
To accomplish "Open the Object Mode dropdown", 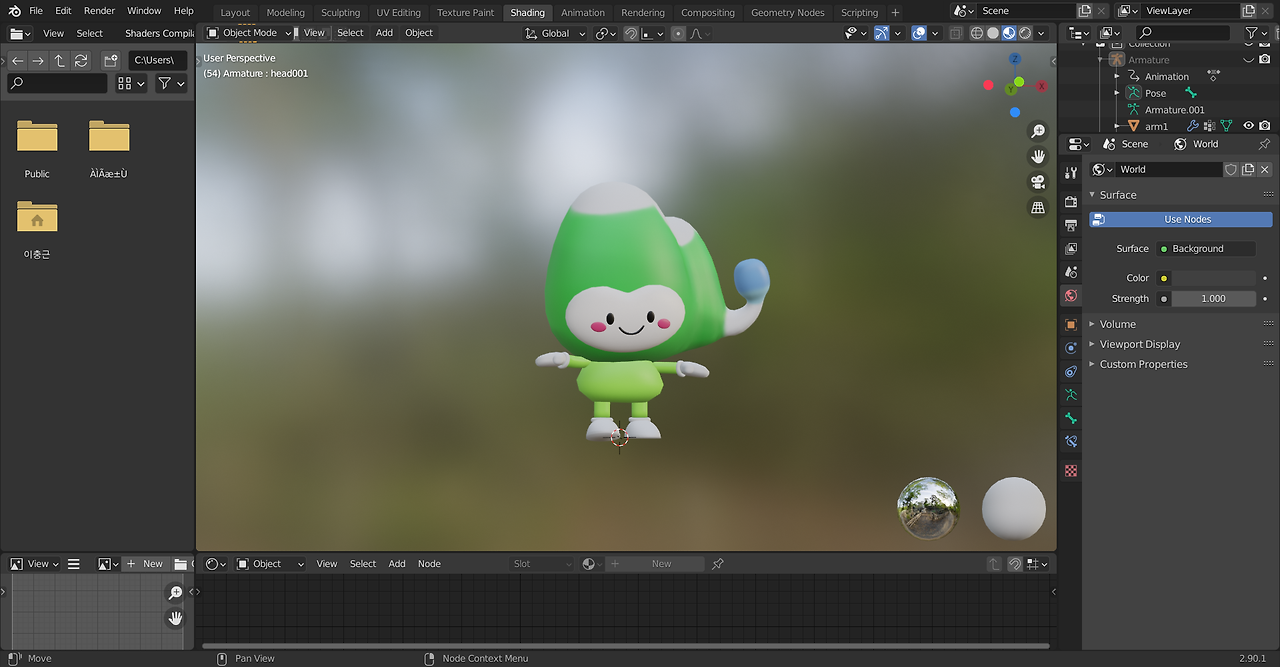I will [x=249, y=33].
